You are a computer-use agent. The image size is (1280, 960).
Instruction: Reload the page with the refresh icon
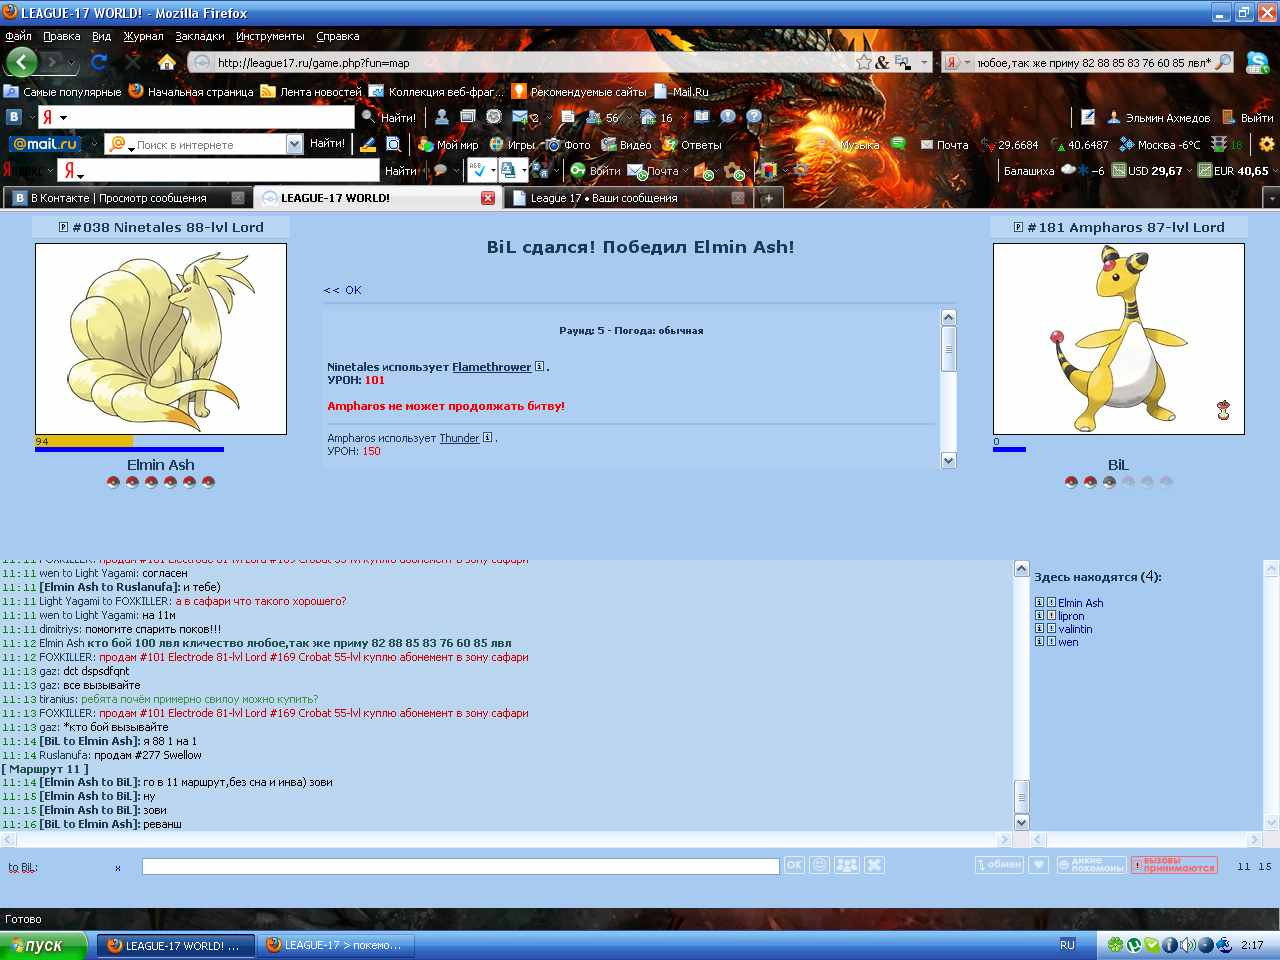point(99,62)
